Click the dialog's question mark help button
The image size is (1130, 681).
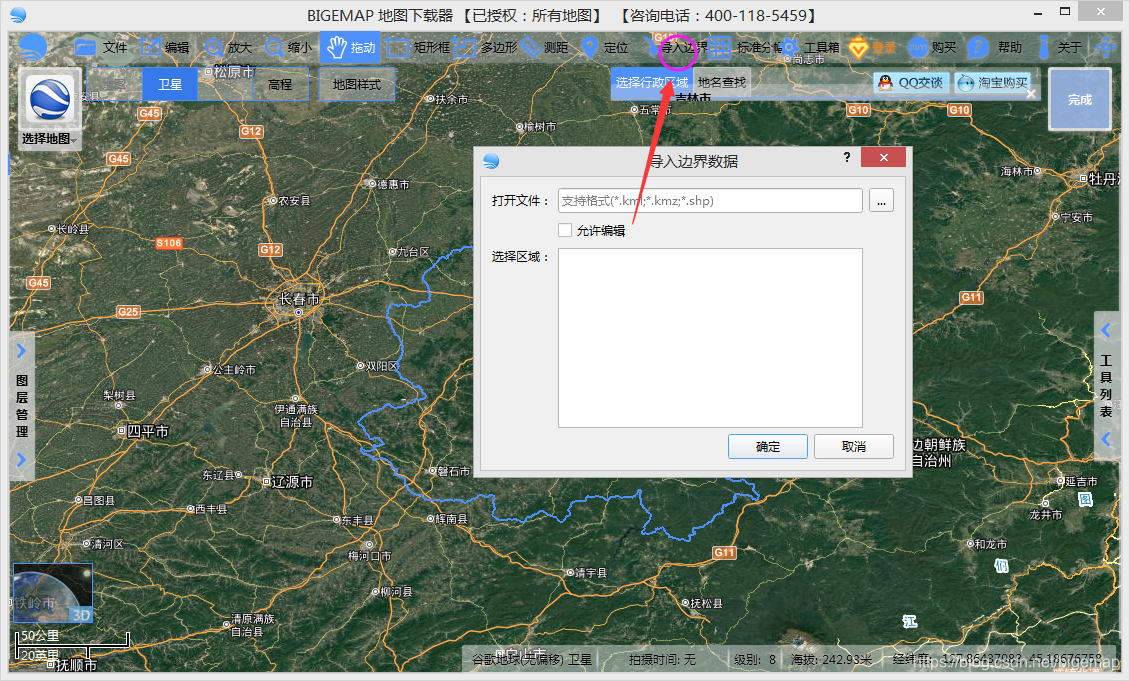(x=847, y=157)
